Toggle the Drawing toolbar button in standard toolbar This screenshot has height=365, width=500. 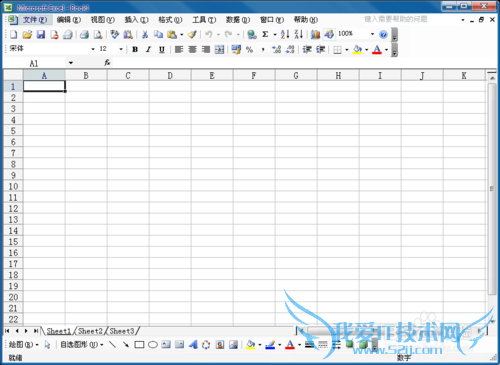point(329,34)
